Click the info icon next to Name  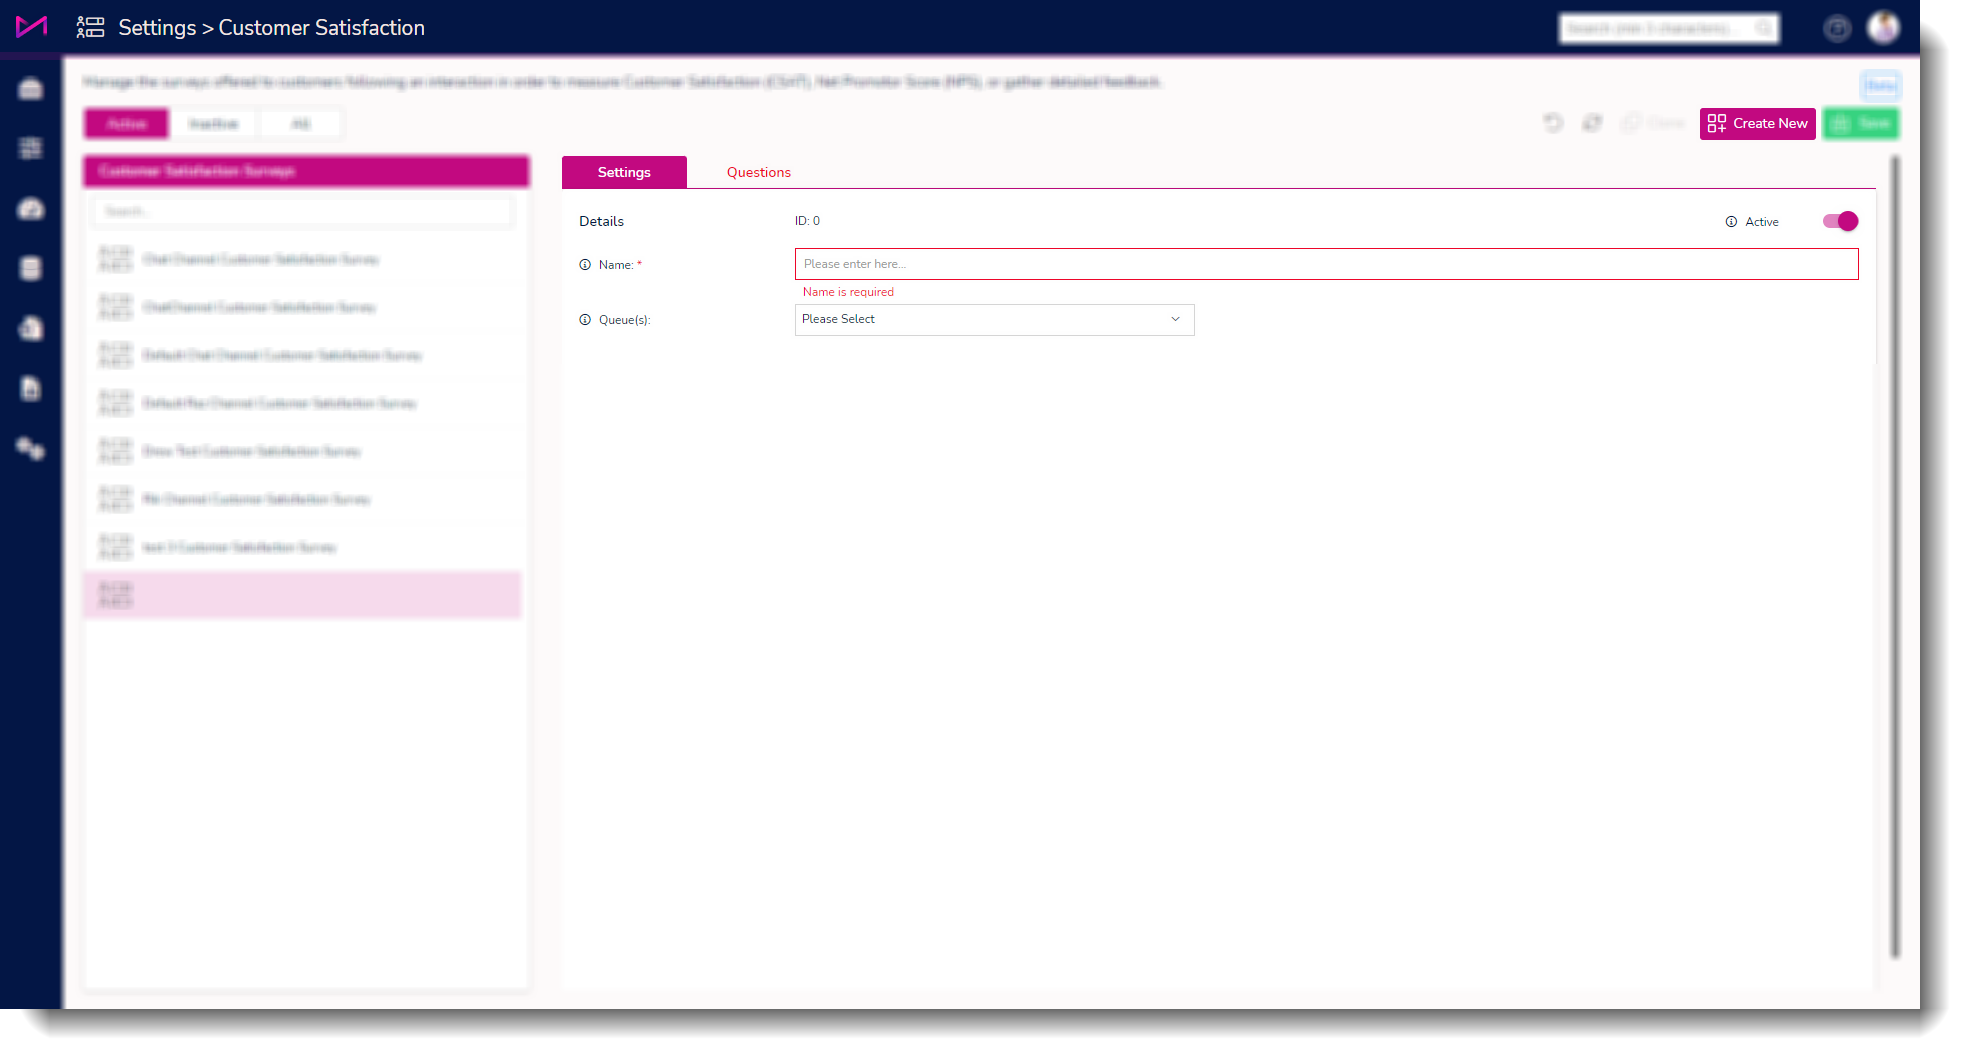585,265
